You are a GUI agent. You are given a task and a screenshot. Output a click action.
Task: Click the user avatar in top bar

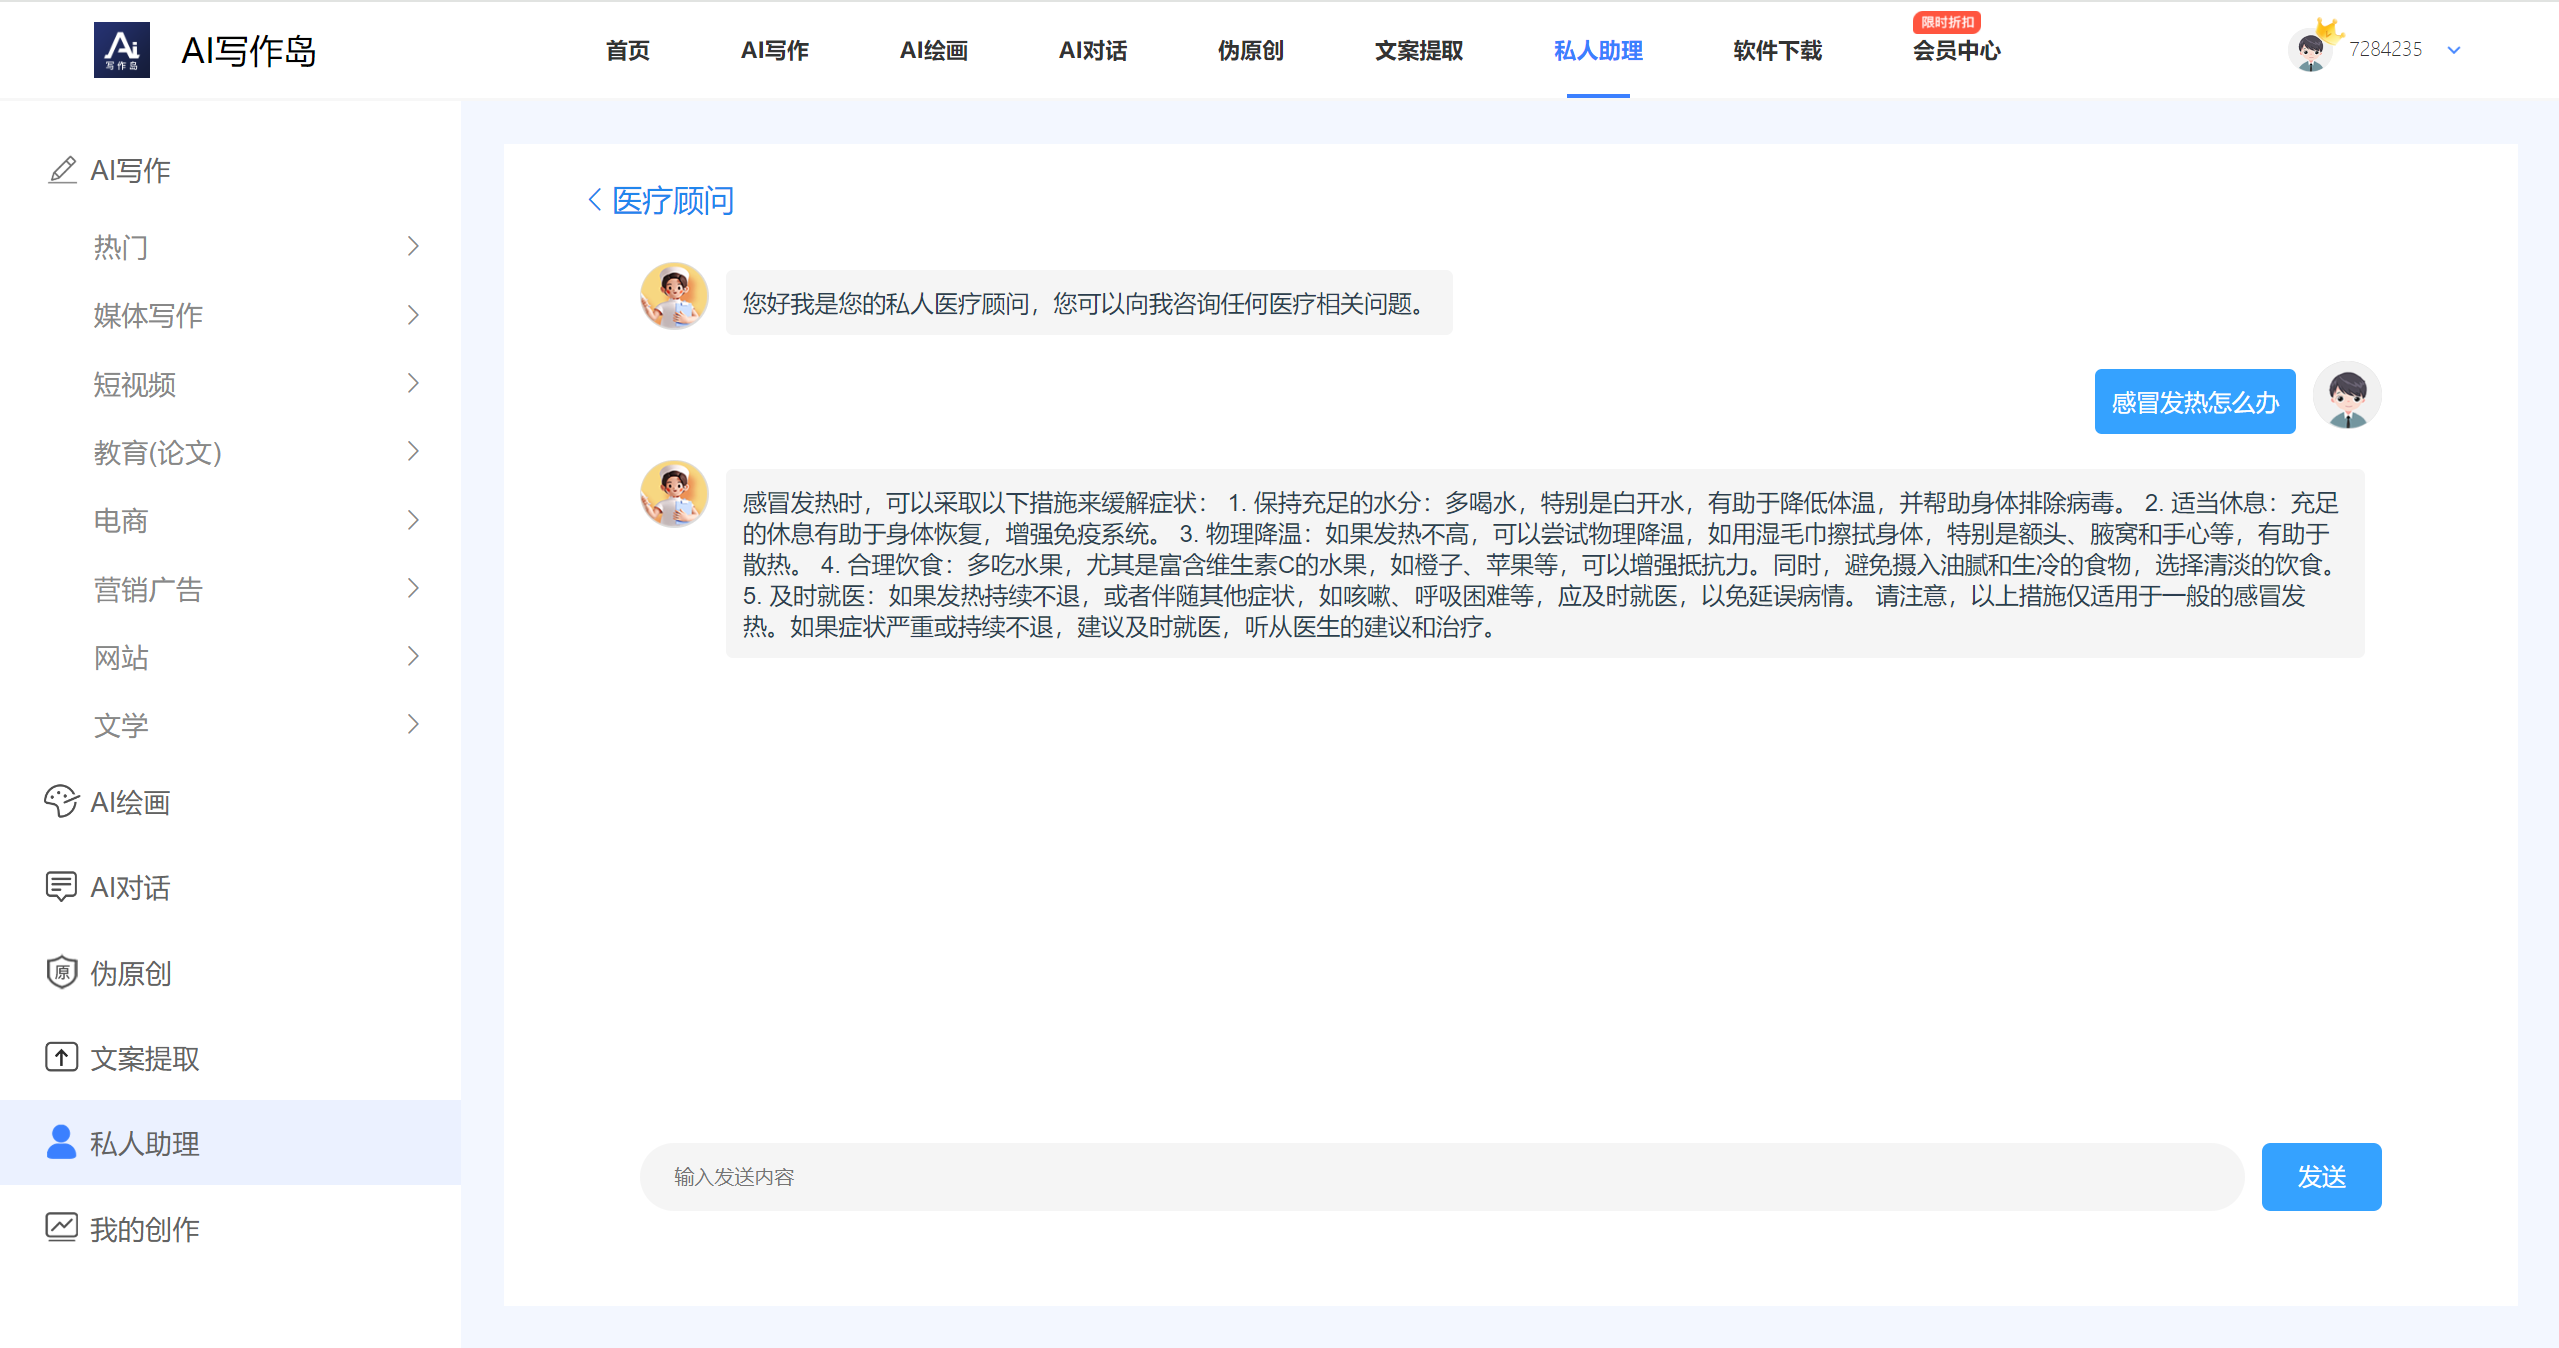(2310, 49)
